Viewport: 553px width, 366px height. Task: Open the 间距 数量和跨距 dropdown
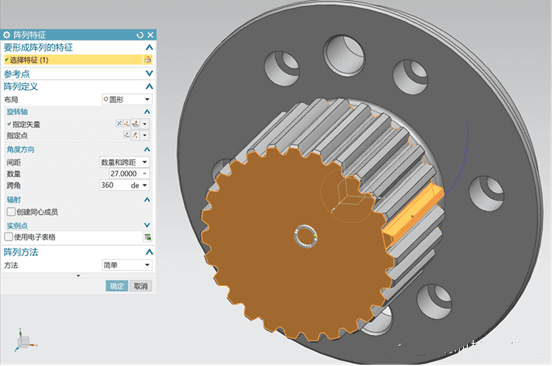pyautogui.click(x=124, y=162)
